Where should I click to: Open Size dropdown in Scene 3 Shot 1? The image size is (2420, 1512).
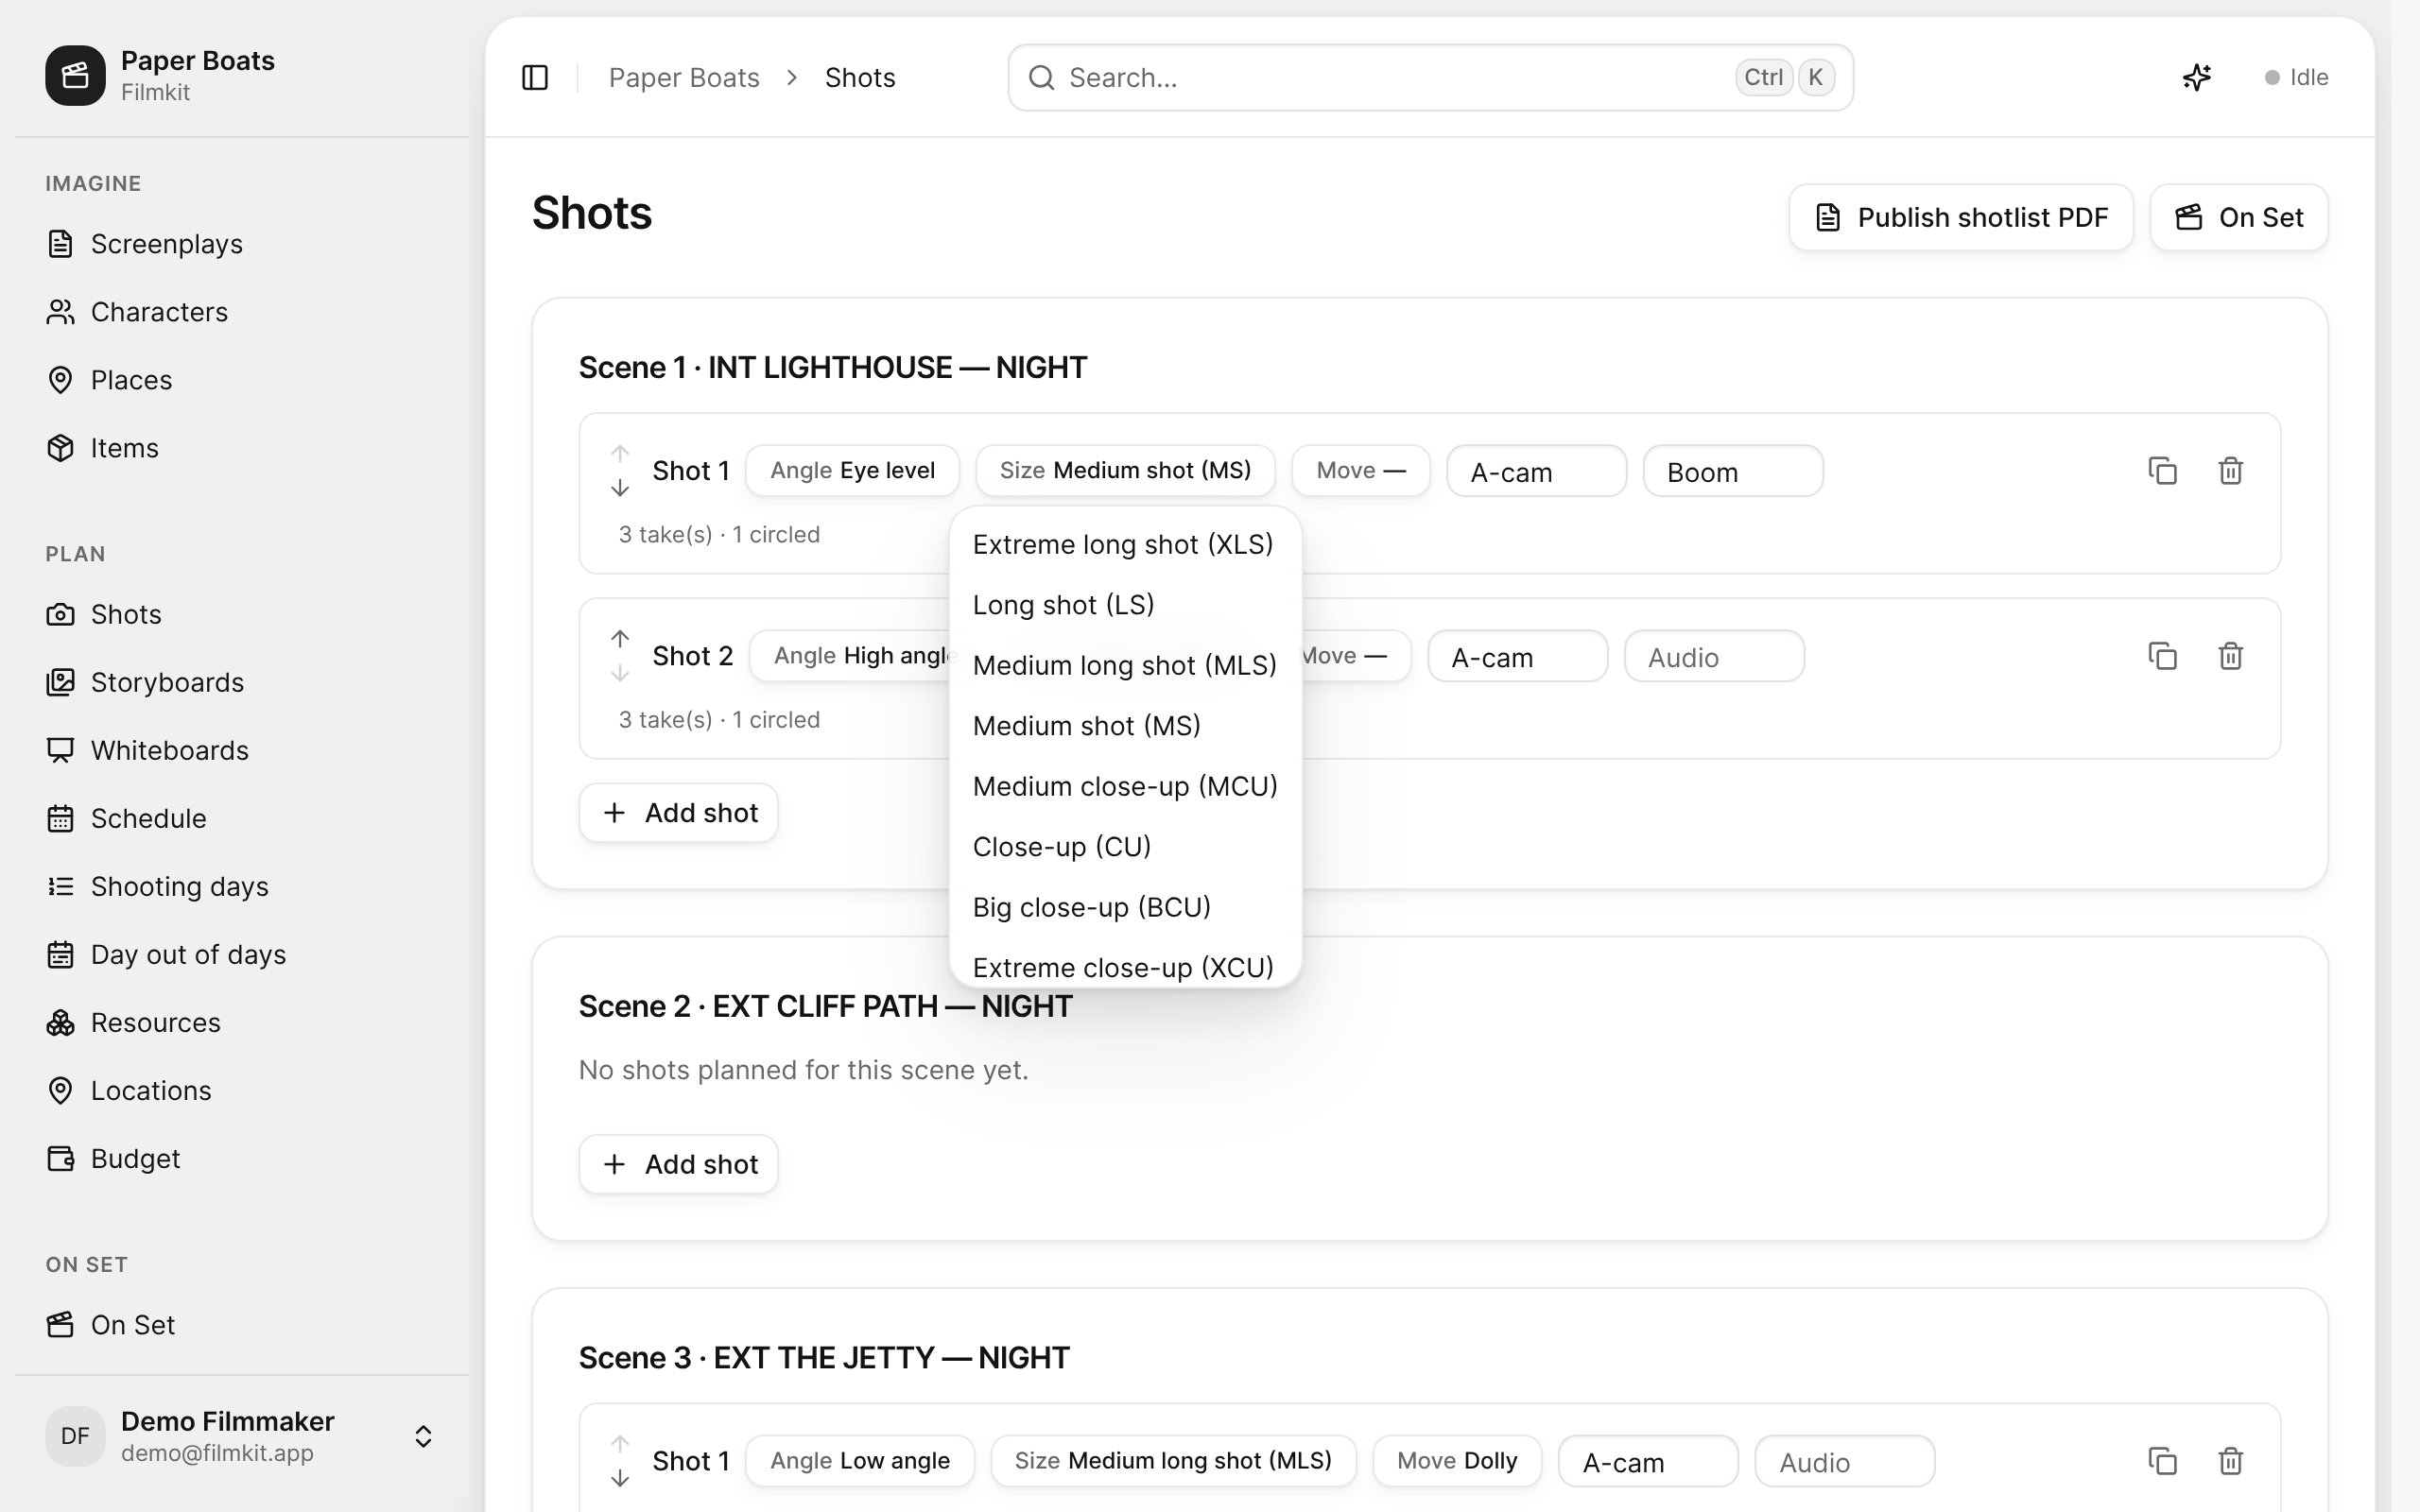coord(1173,1461)
